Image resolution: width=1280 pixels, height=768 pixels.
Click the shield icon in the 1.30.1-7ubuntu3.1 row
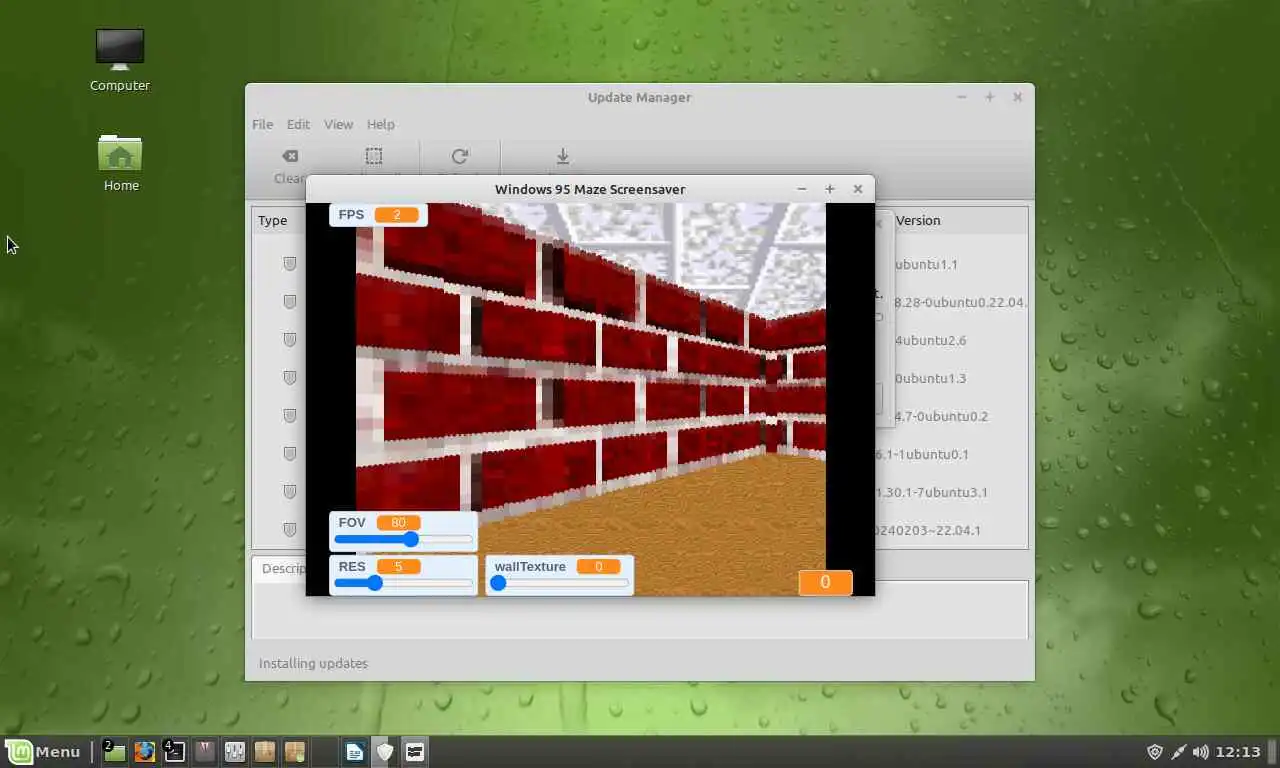pyautogui.click(x=290, y=492)
